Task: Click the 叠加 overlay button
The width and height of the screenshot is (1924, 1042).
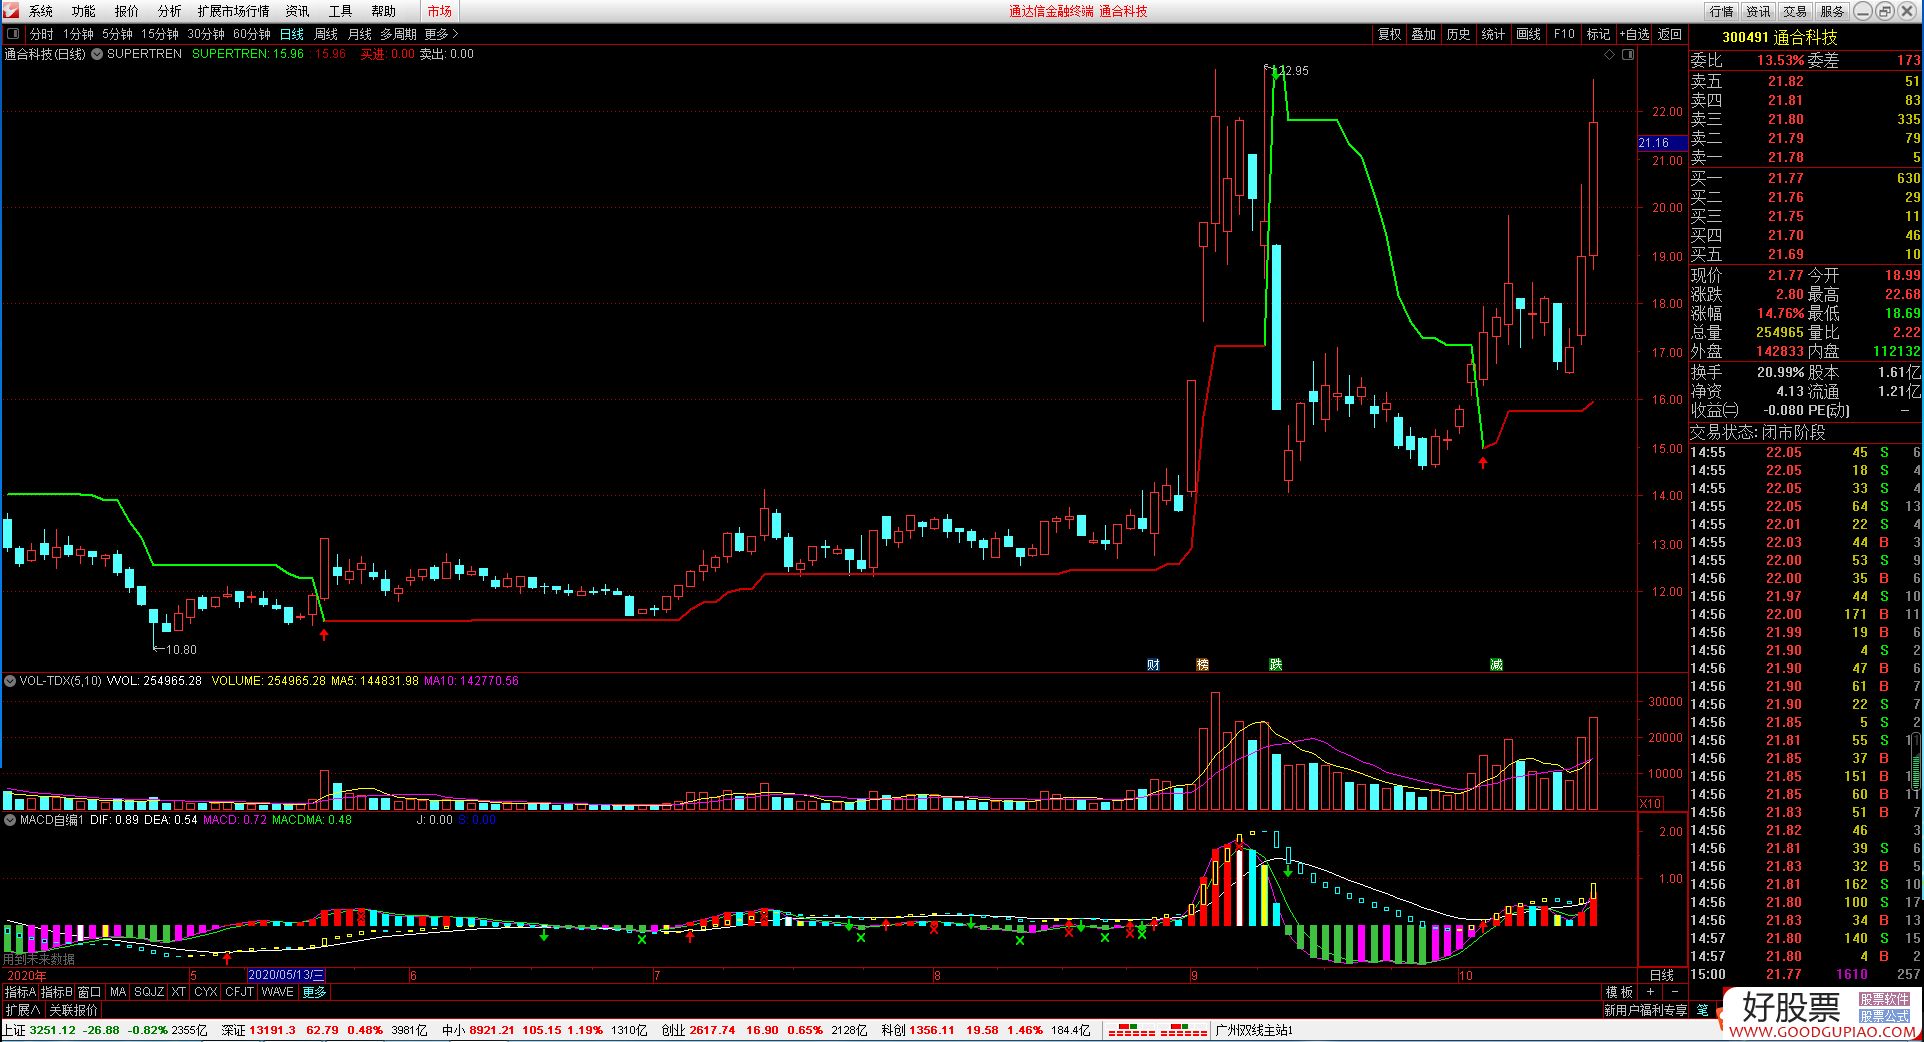Action: [x=1424, y=34]
